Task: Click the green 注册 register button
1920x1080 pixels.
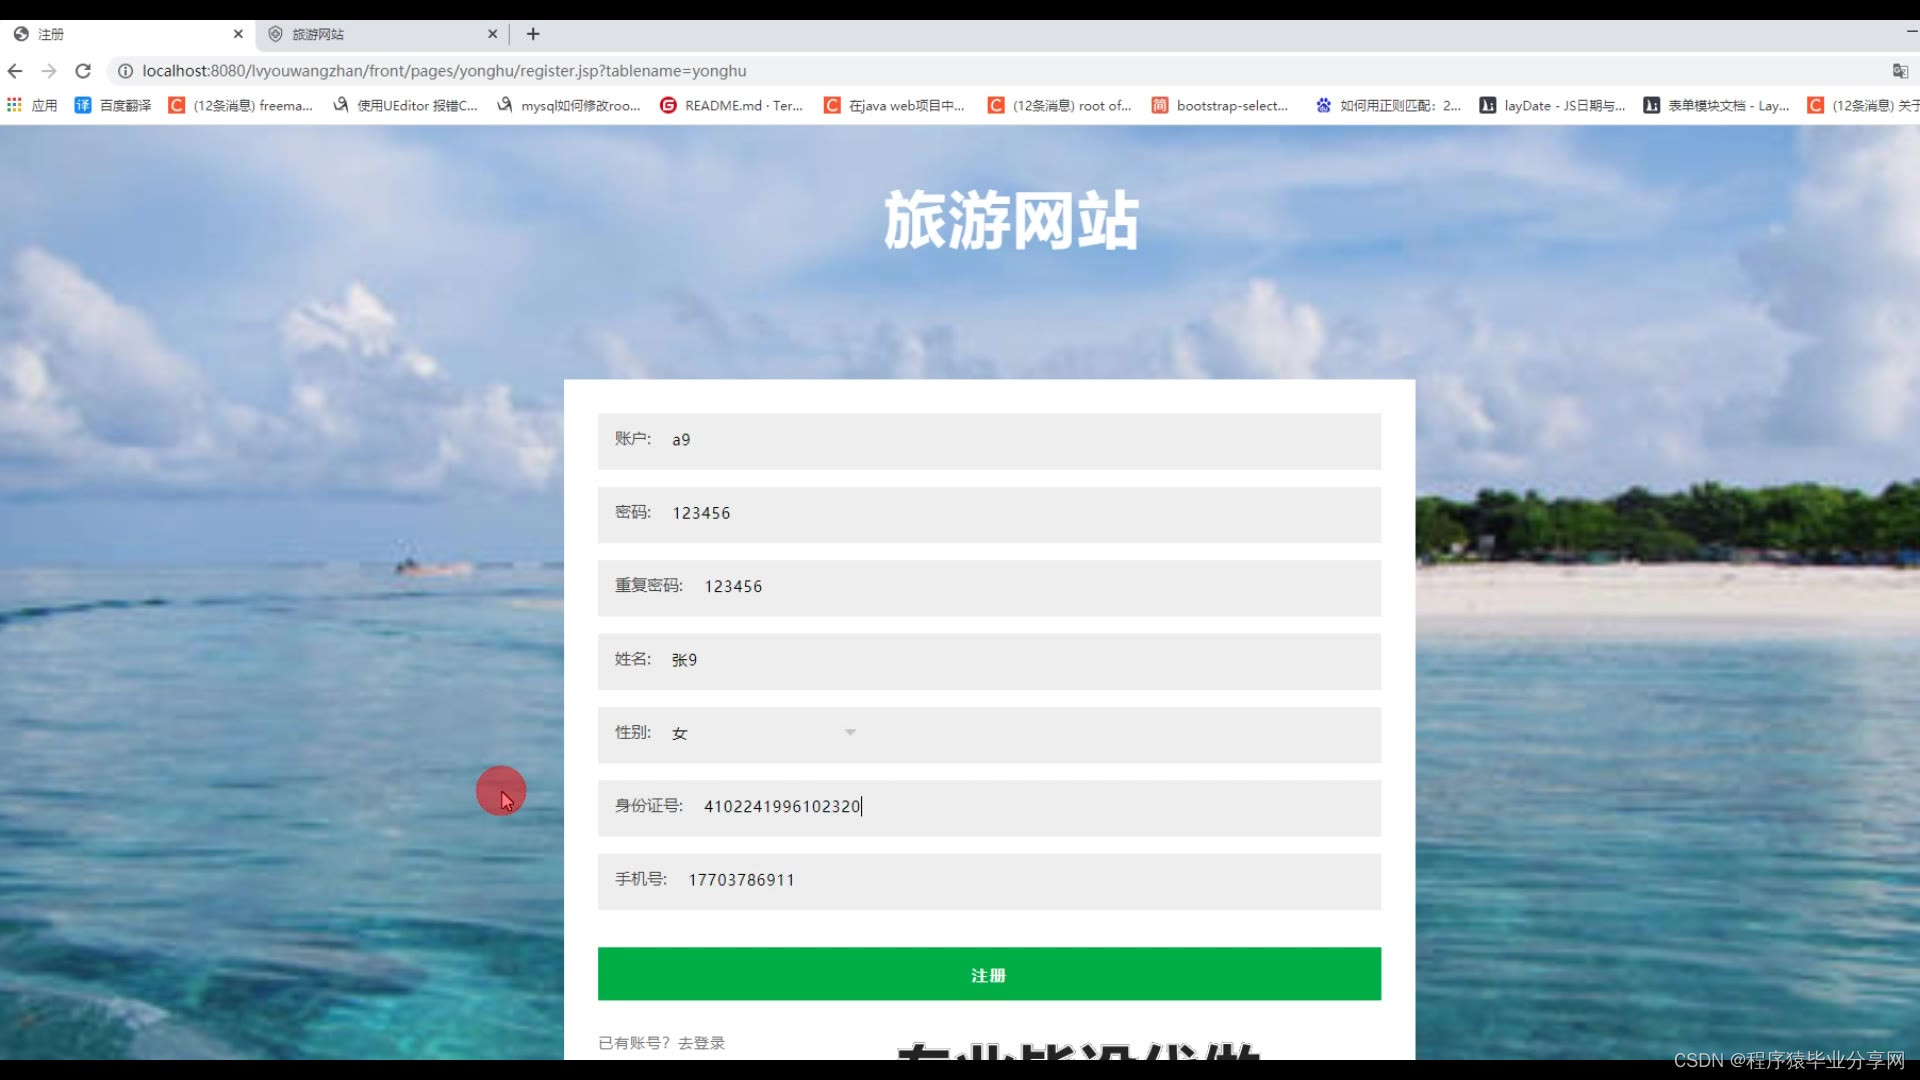Action: coord(989,974)
